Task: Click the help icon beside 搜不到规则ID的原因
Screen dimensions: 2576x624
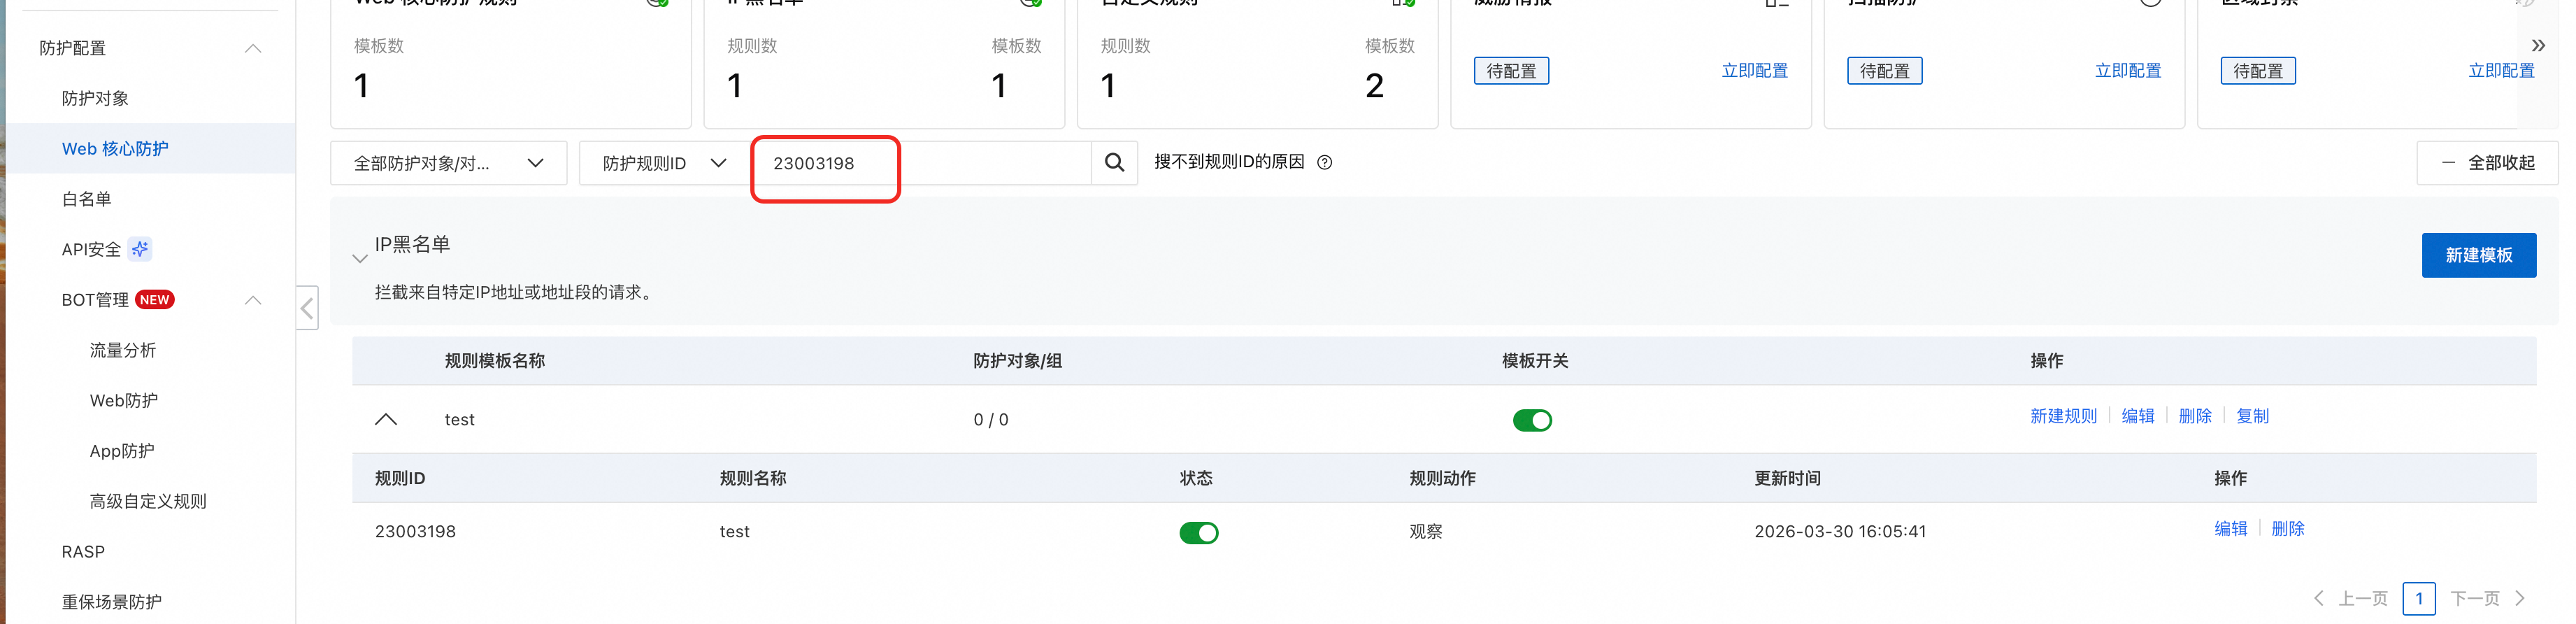Action: coord(1325,162)
